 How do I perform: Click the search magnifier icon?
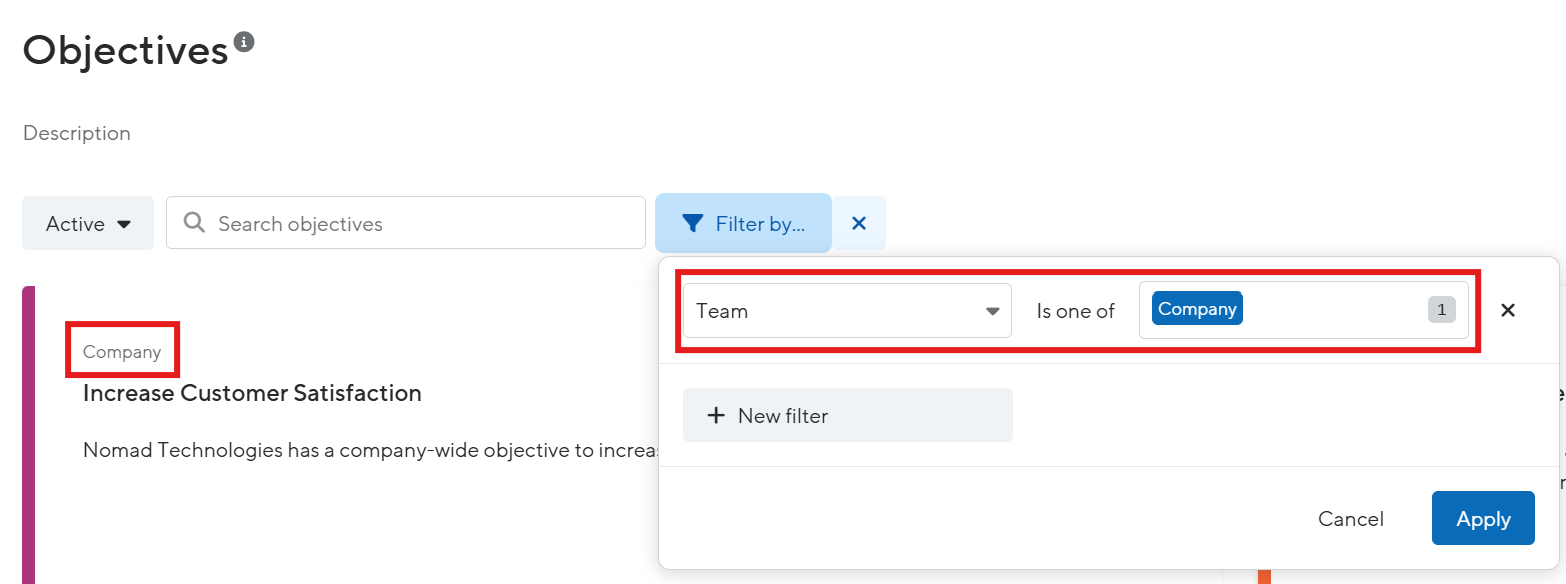194,222
